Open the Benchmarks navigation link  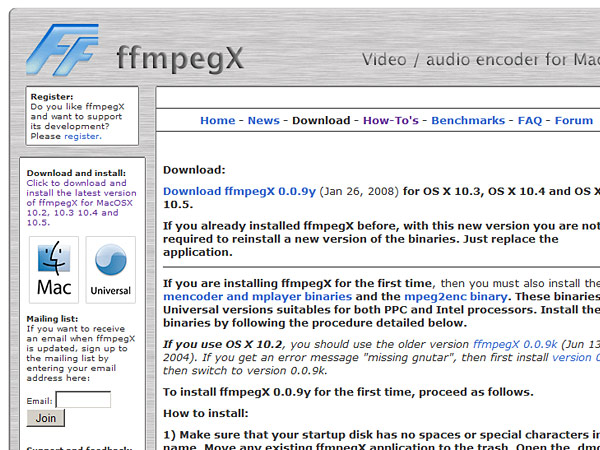468,121
